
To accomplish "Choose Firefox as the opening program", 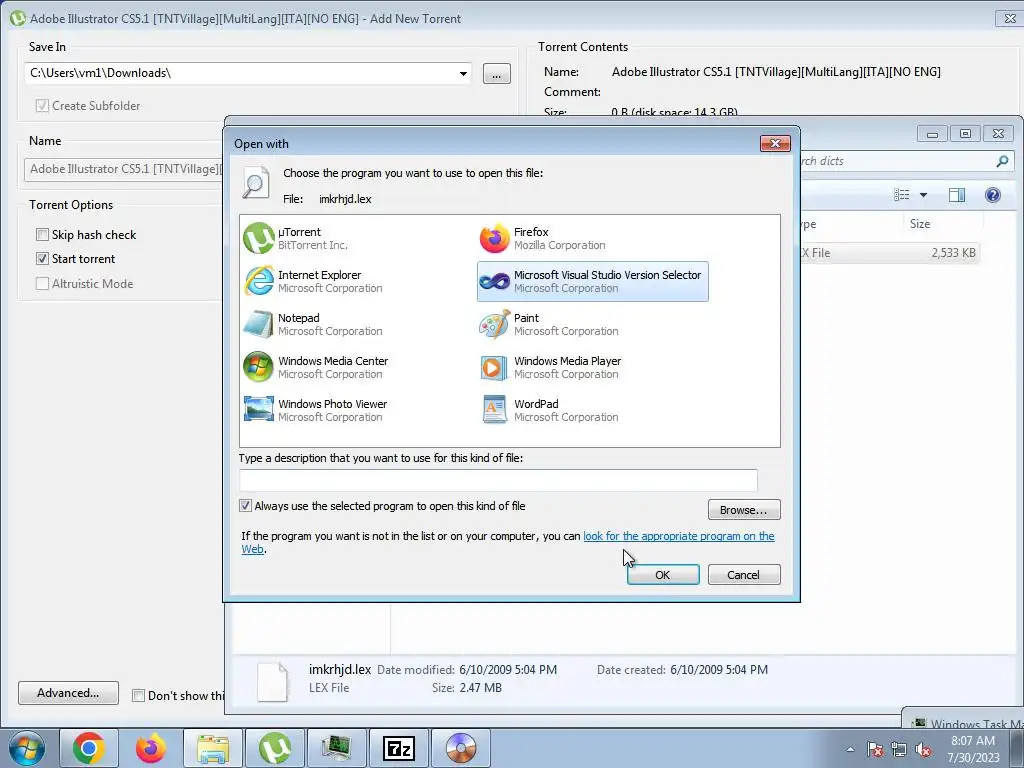I will pyautogui.click(x=542, y=238).
